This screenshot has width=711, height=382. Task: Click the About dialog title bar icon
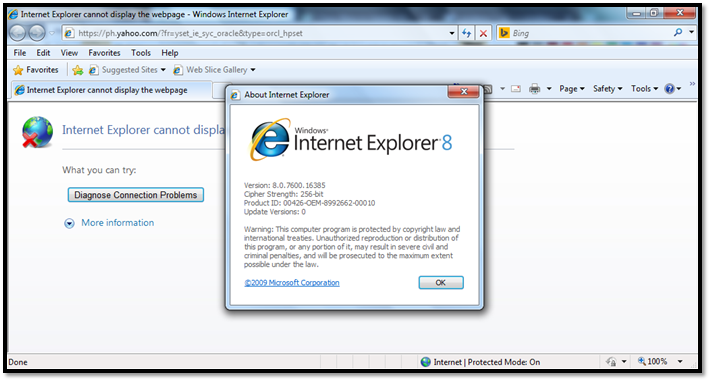235,95
